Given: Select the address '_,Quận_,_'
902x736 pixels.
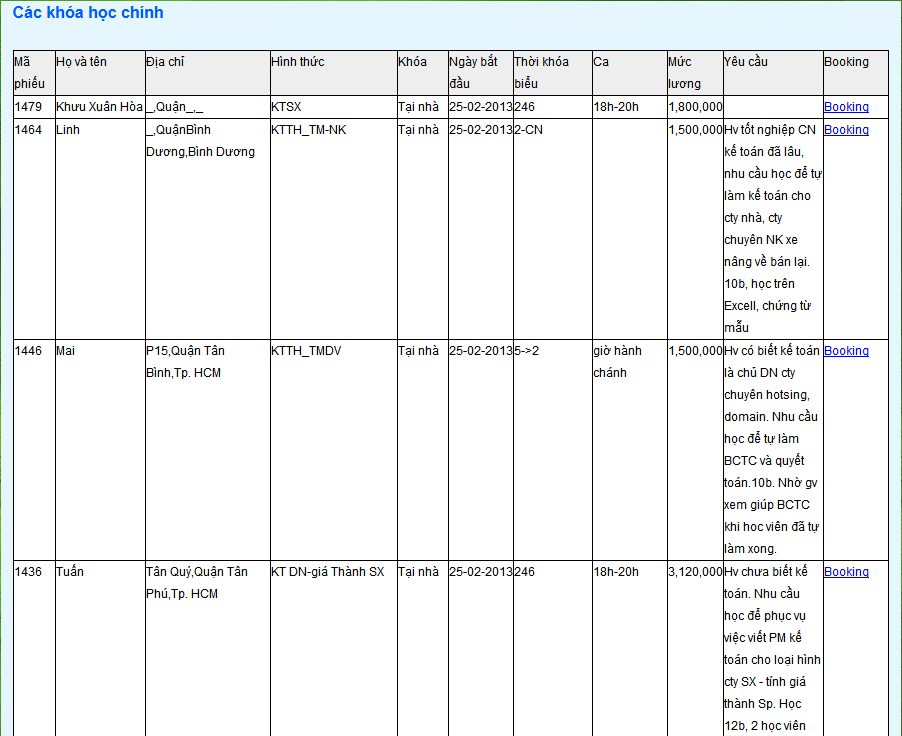Looking at the screenshot, I should tap(174, 107).
